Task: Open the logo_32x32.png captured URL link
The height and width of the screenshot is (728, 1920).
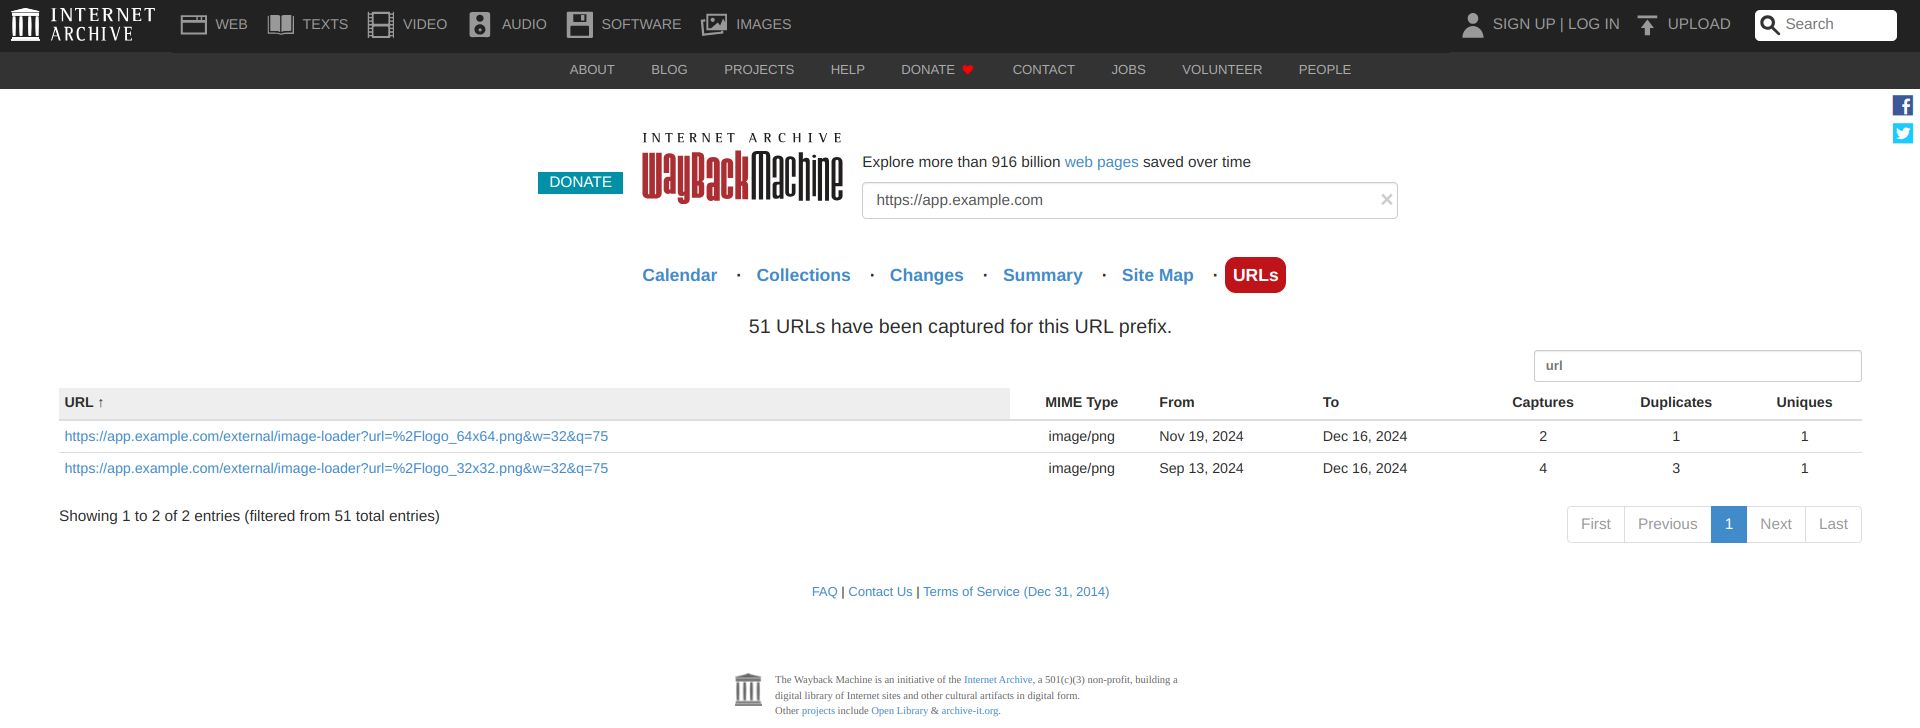Action: click(x=336, y=468)
